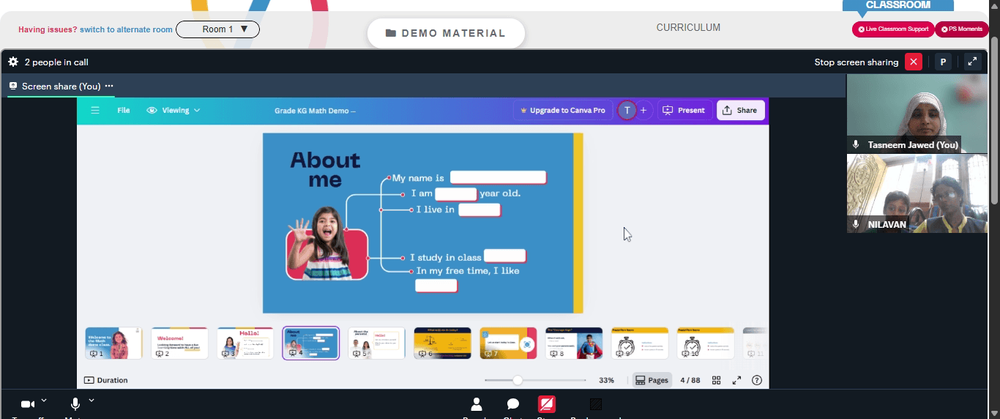Viewport: 1000px width, 419px height.
Task: Expand the Viewing mode dropdown
Action: click(x=173, y=110)
